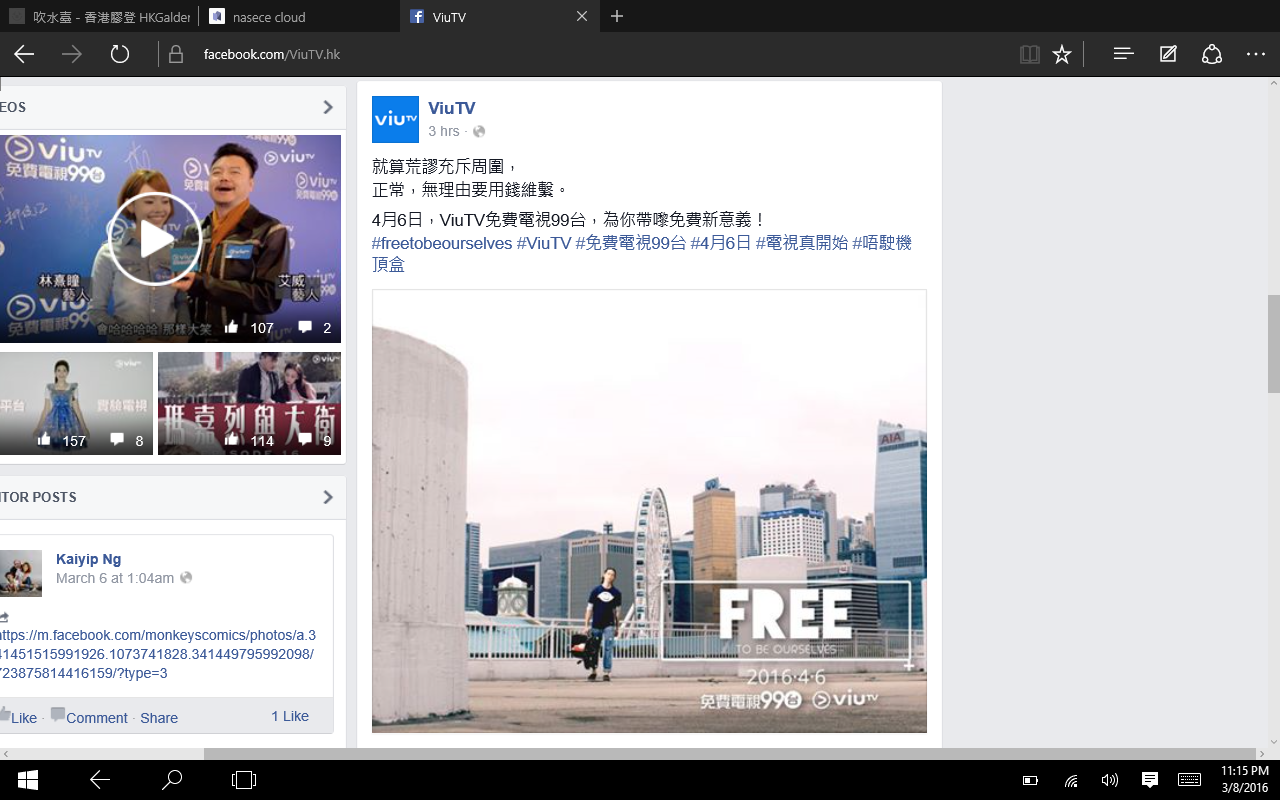
Task: Click the #freetobeourselves hashtag link
Action: (441, 243)
